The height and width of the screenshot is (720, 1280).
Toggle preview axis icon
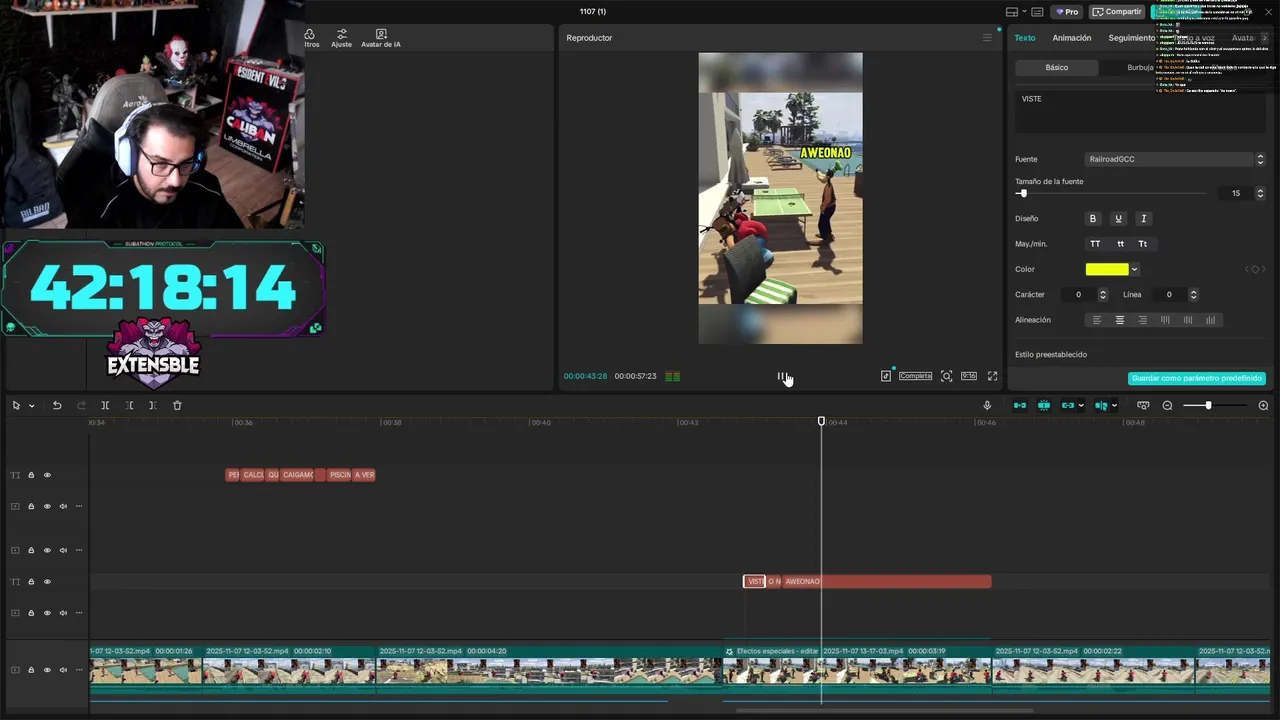click(1101, 405)
